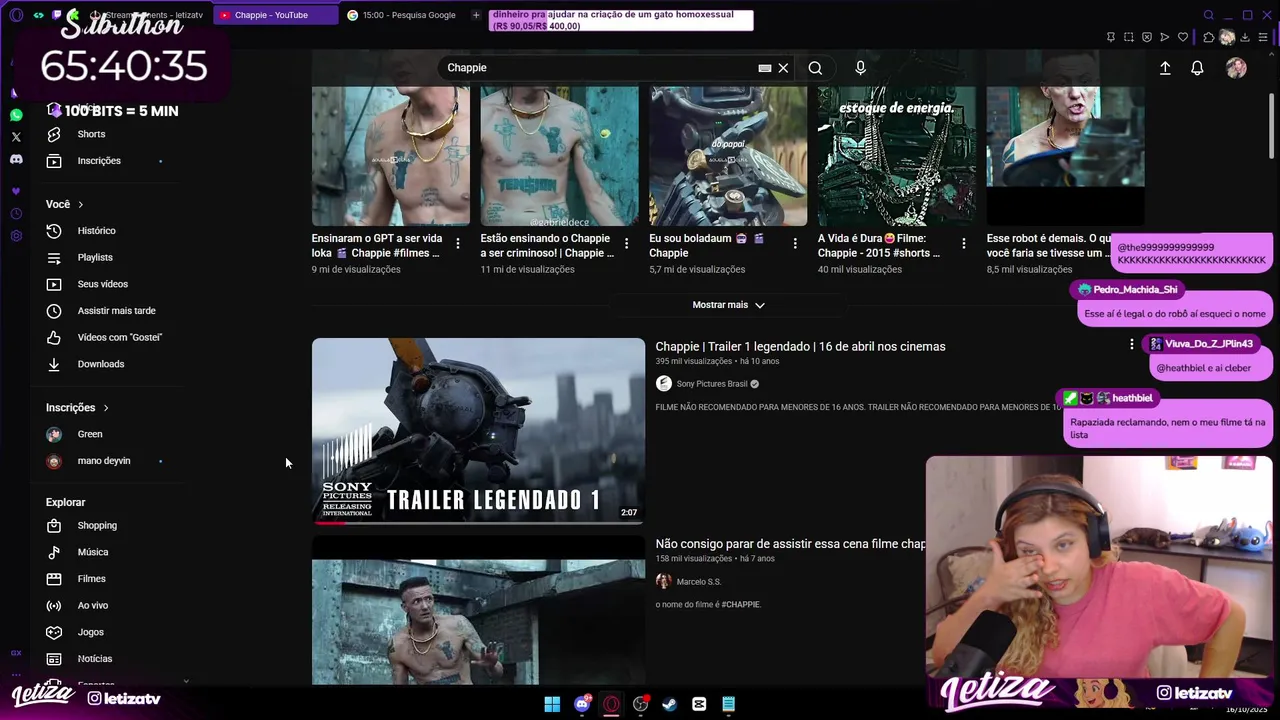Open the sidebar history clock icon
This screenshot has height=720, width=1280.
coord(16,214)
